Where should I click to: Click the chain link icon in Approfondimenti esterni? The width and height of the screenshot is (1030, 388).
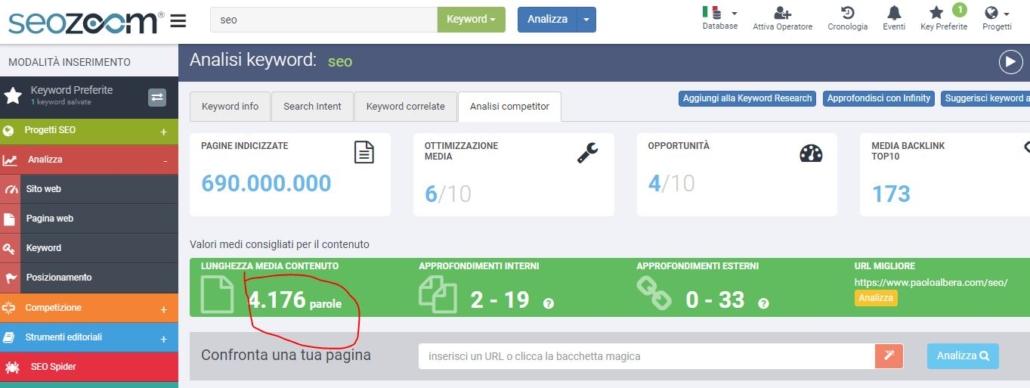(x=654, y=293)
